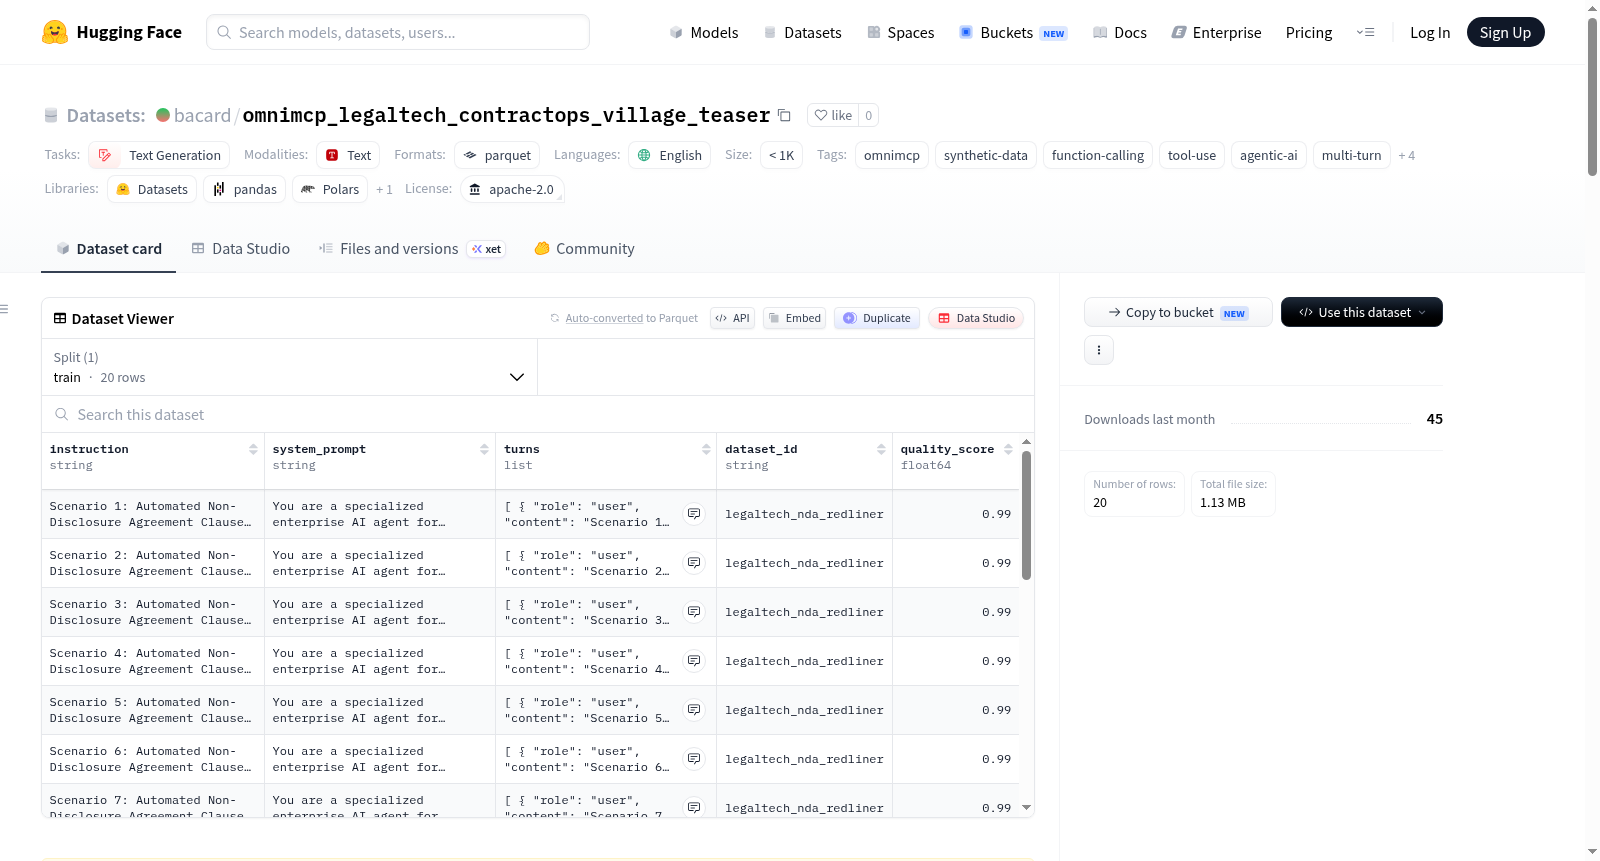
Task: Focus the top search models field
Action: 398,32
